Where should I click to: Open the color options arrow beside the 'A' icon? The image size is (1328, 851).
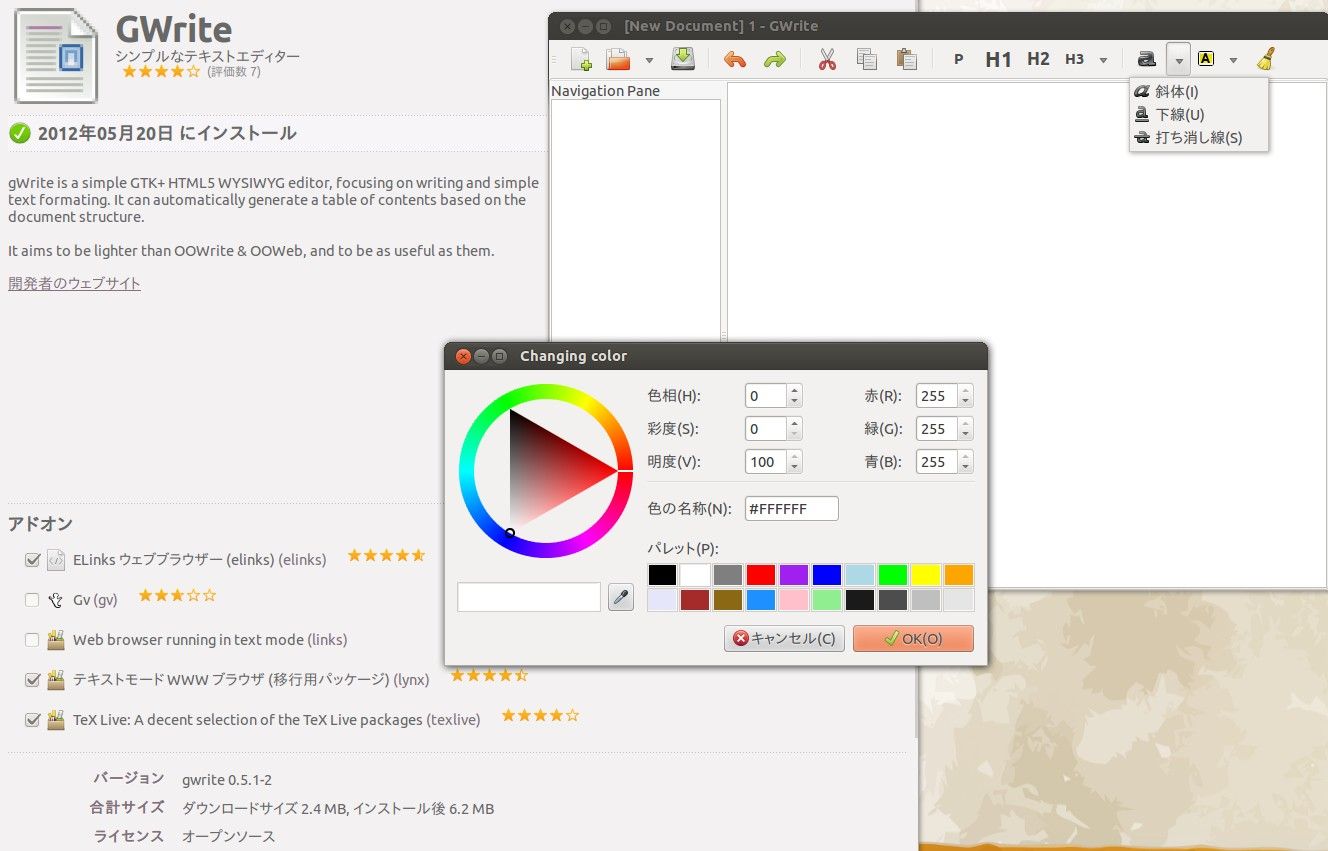(1233, 60)
